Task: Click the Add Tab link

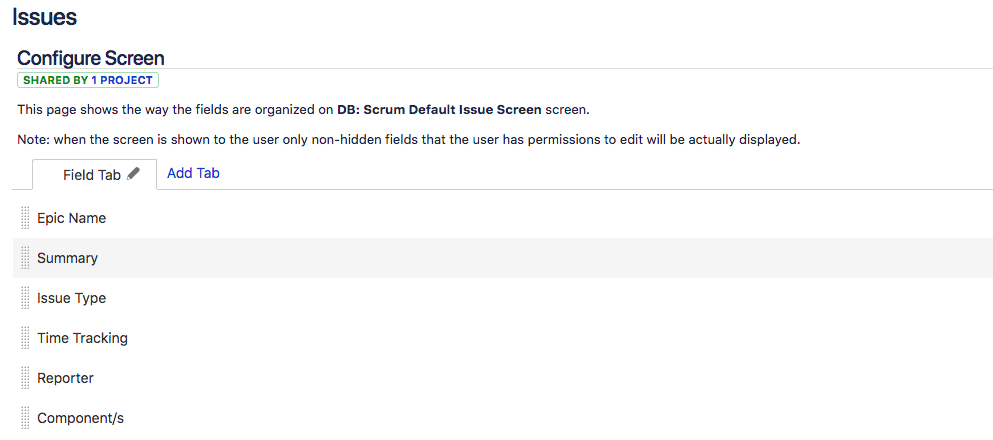Action: point(193,173)
